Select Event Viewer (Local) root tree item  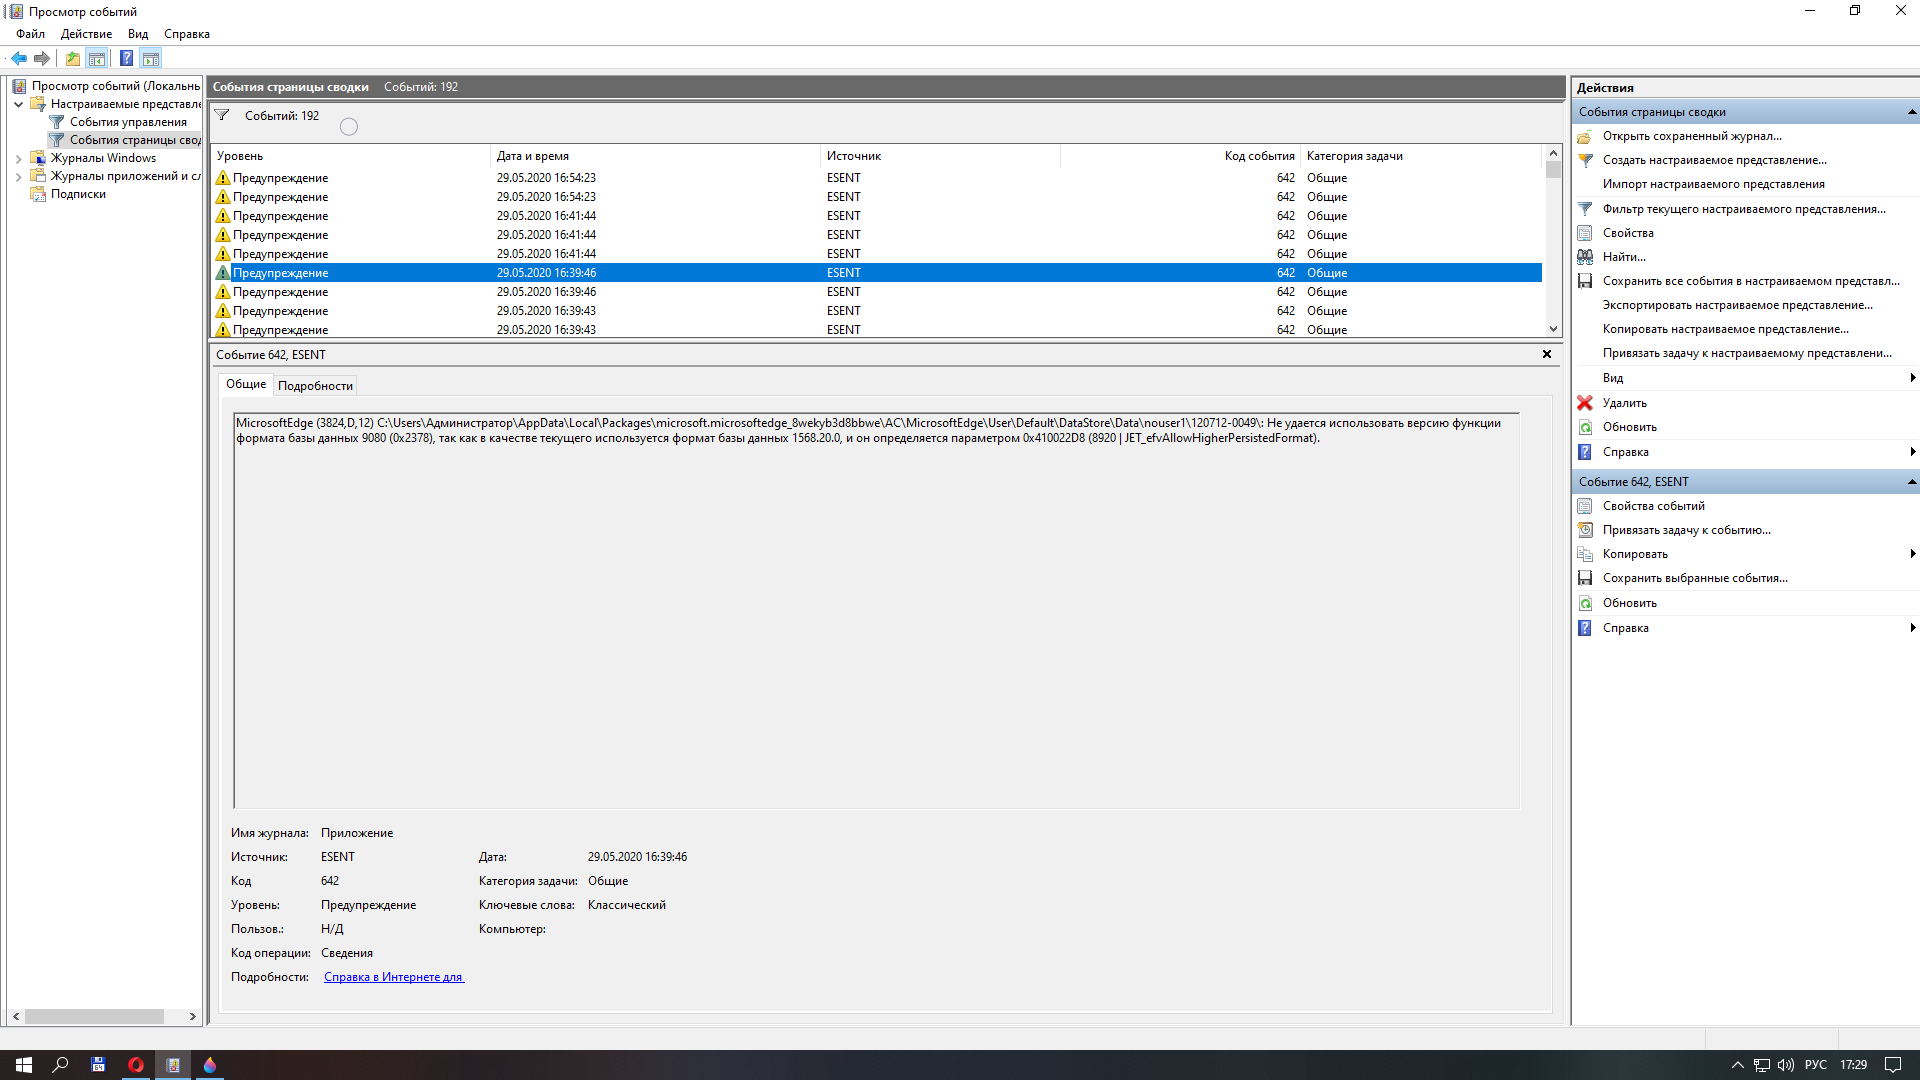pos(115,86)
